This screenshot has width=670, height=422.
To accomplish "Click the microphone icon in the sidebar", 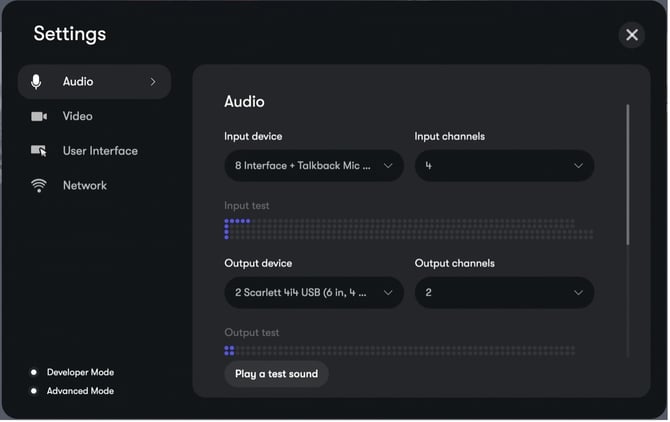I will click(38, 82).
